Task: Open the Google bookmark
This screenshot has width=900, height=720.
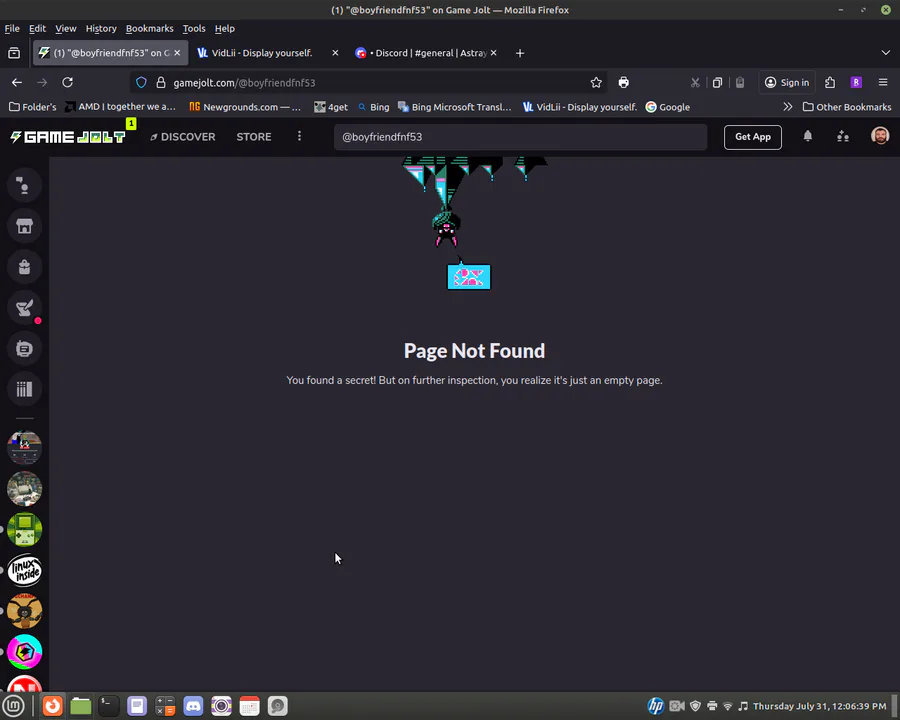Action: 668,107
